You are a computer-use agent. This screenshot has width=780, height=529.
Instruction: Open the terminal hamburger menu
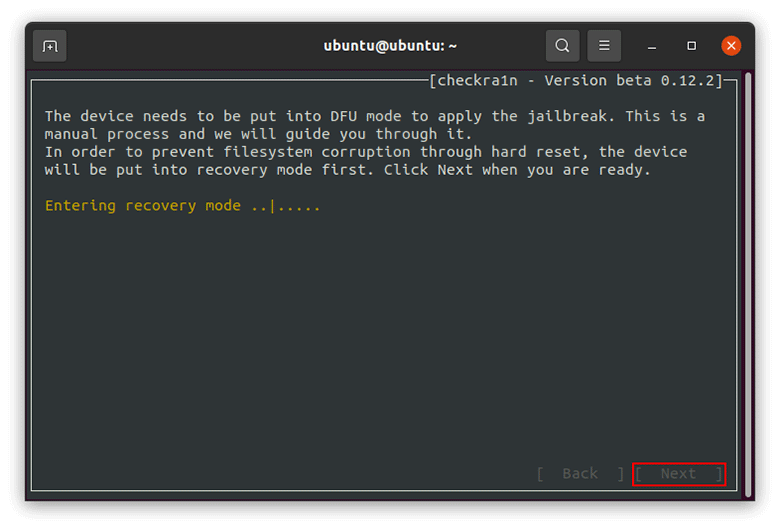604,46
